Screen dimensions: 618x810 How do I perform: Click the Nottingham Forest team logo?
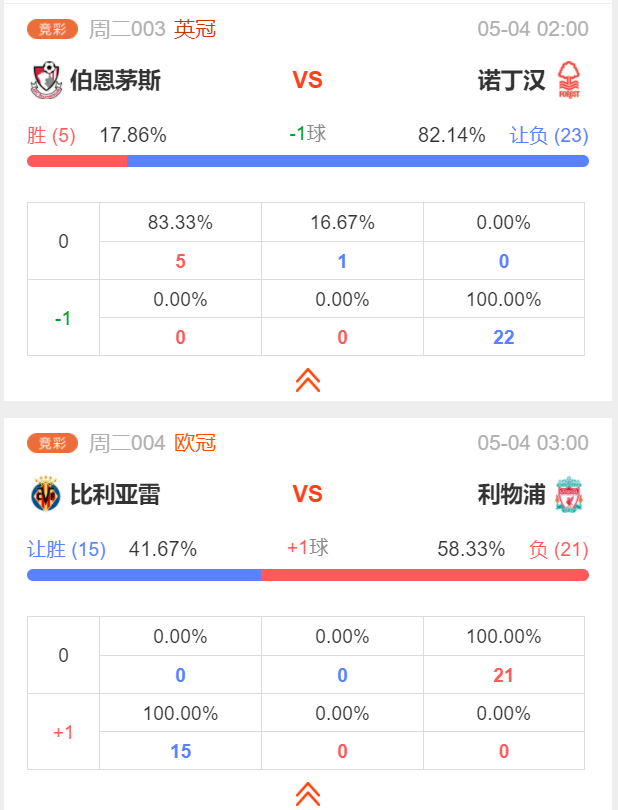click(x=569, y=80)
